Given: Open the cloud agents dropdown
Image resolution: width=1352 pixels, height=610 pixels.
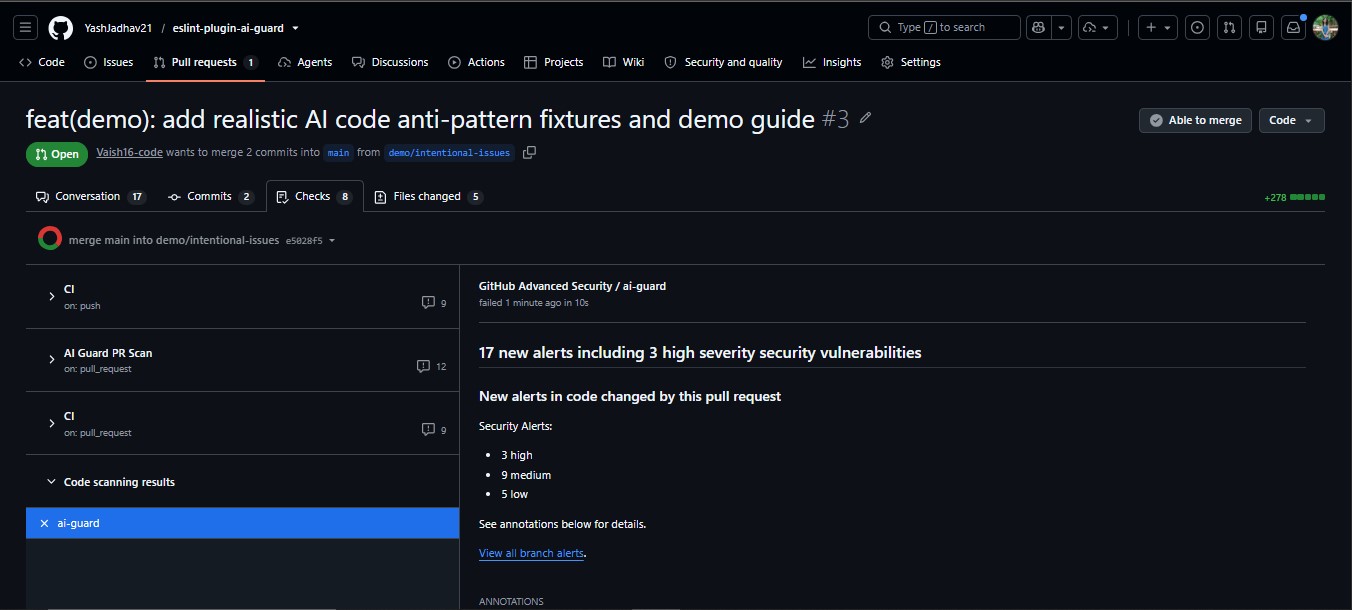Looking at the screenshot, I should click(1099, 27).
